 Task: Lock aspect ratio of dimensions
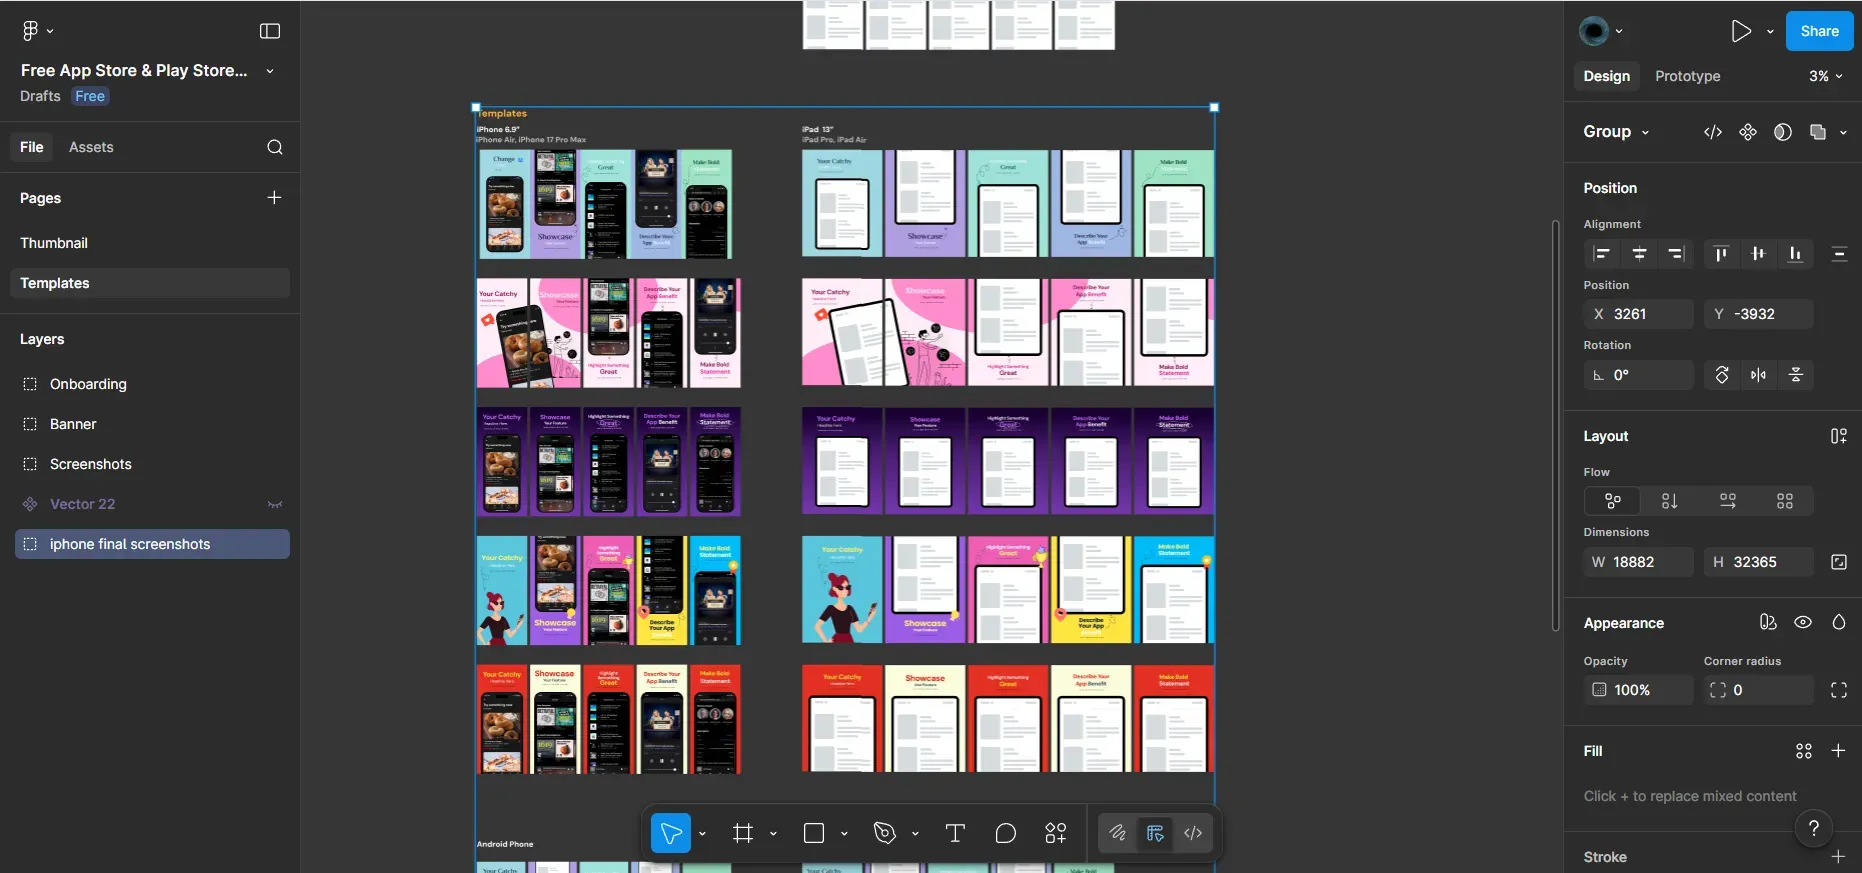(1839, 562)
